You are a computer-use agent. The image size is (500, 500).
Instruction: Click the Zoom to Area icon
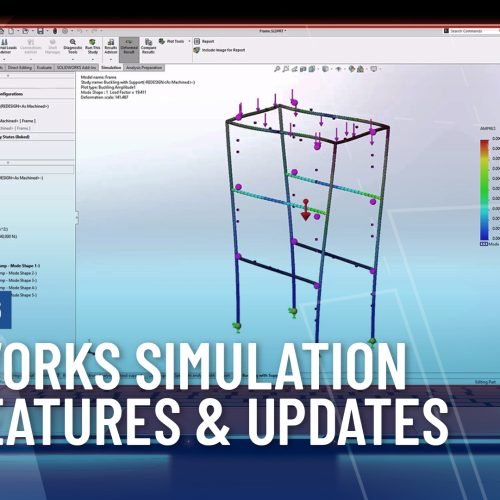[286, 69]
